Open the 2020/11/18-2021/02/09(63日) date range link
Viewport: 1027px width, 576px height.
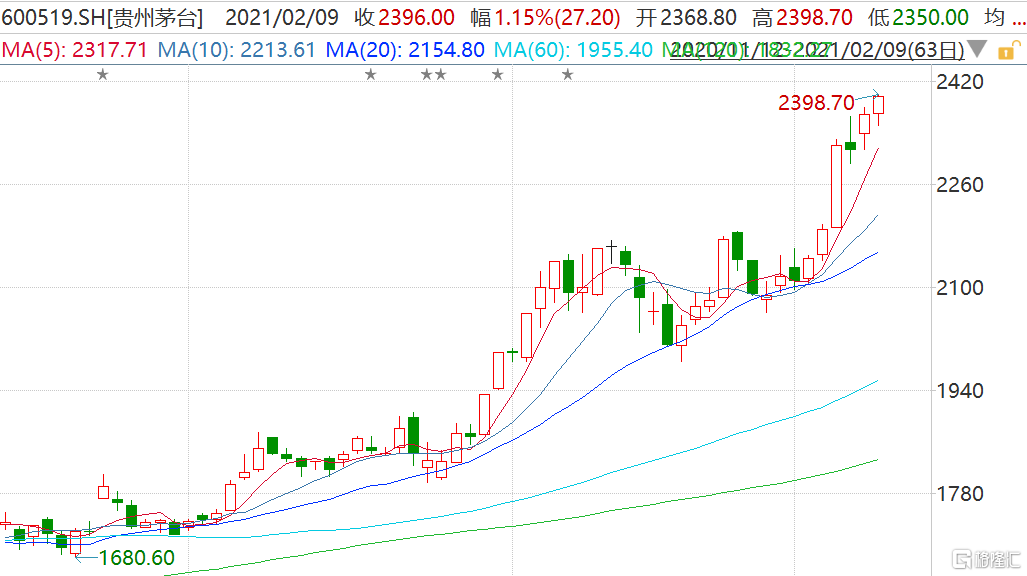817,50
